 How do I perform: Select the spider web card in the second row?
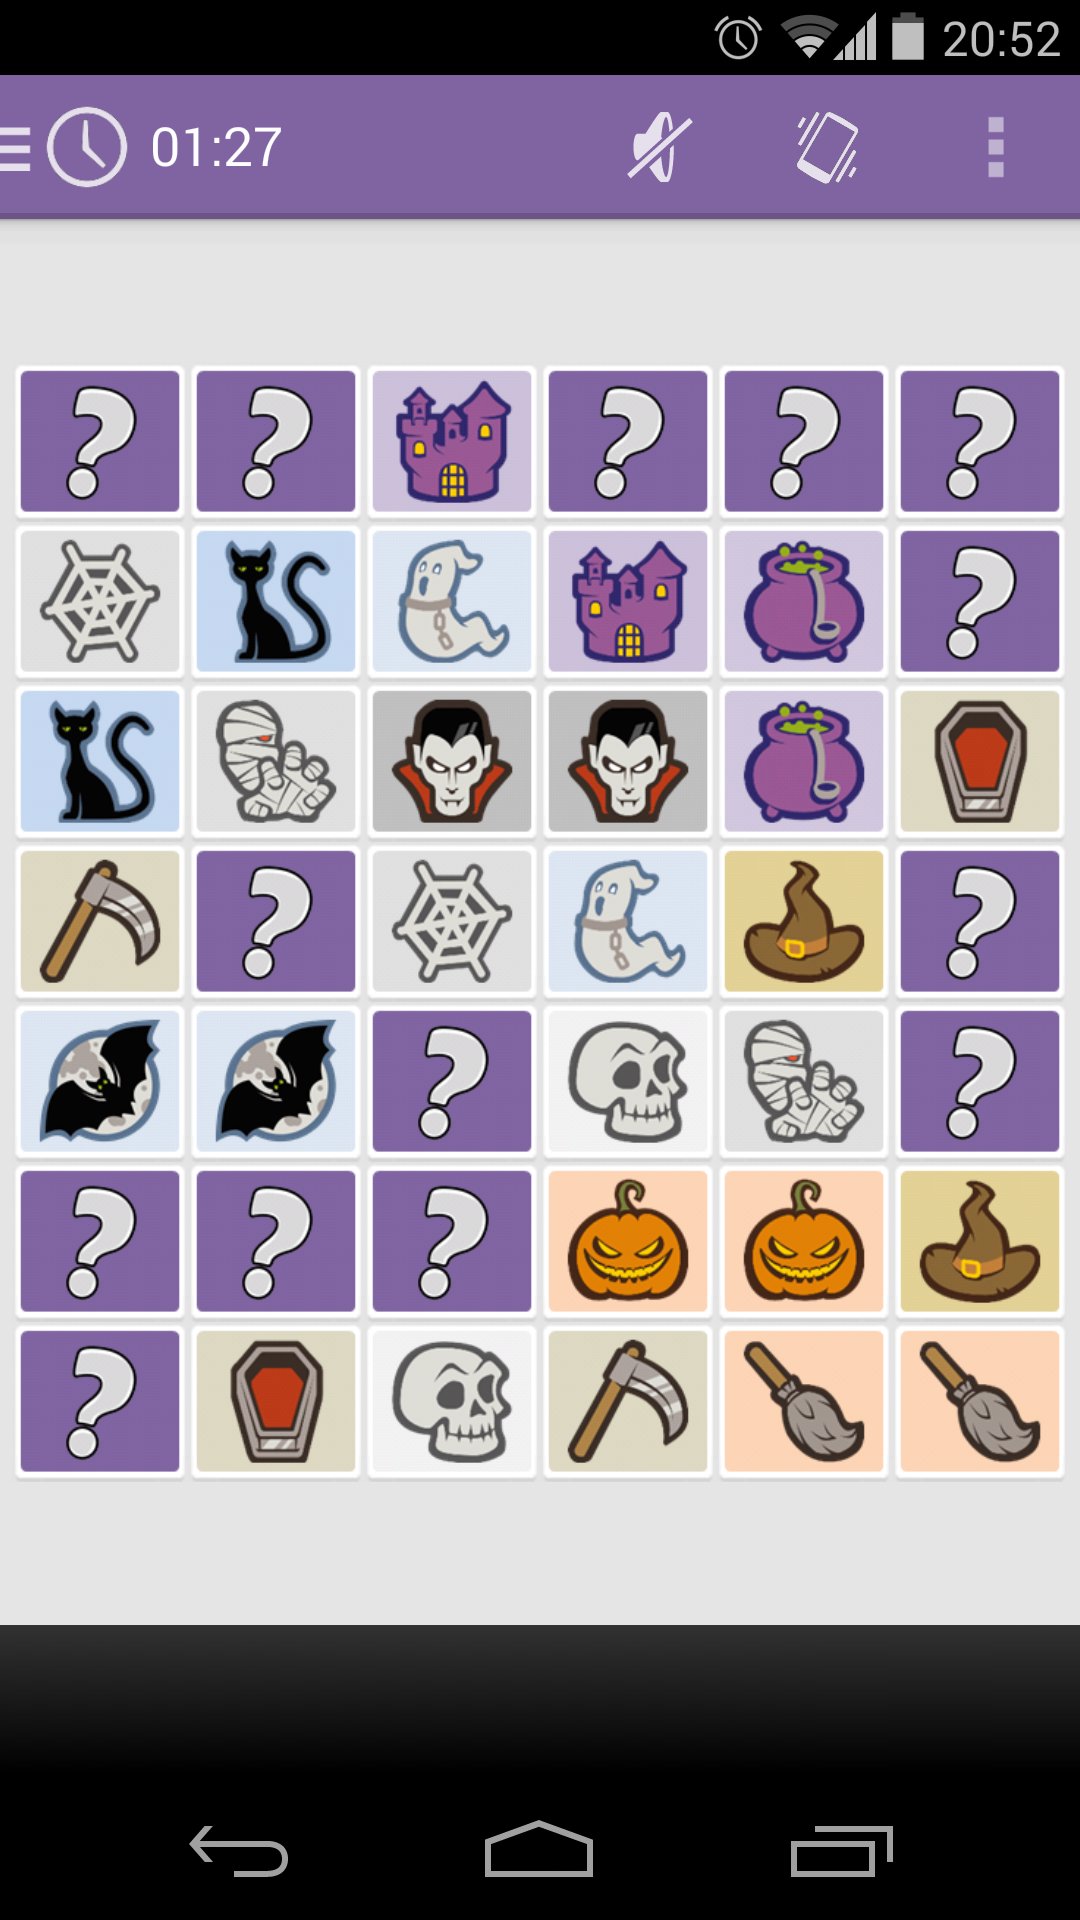100,601
